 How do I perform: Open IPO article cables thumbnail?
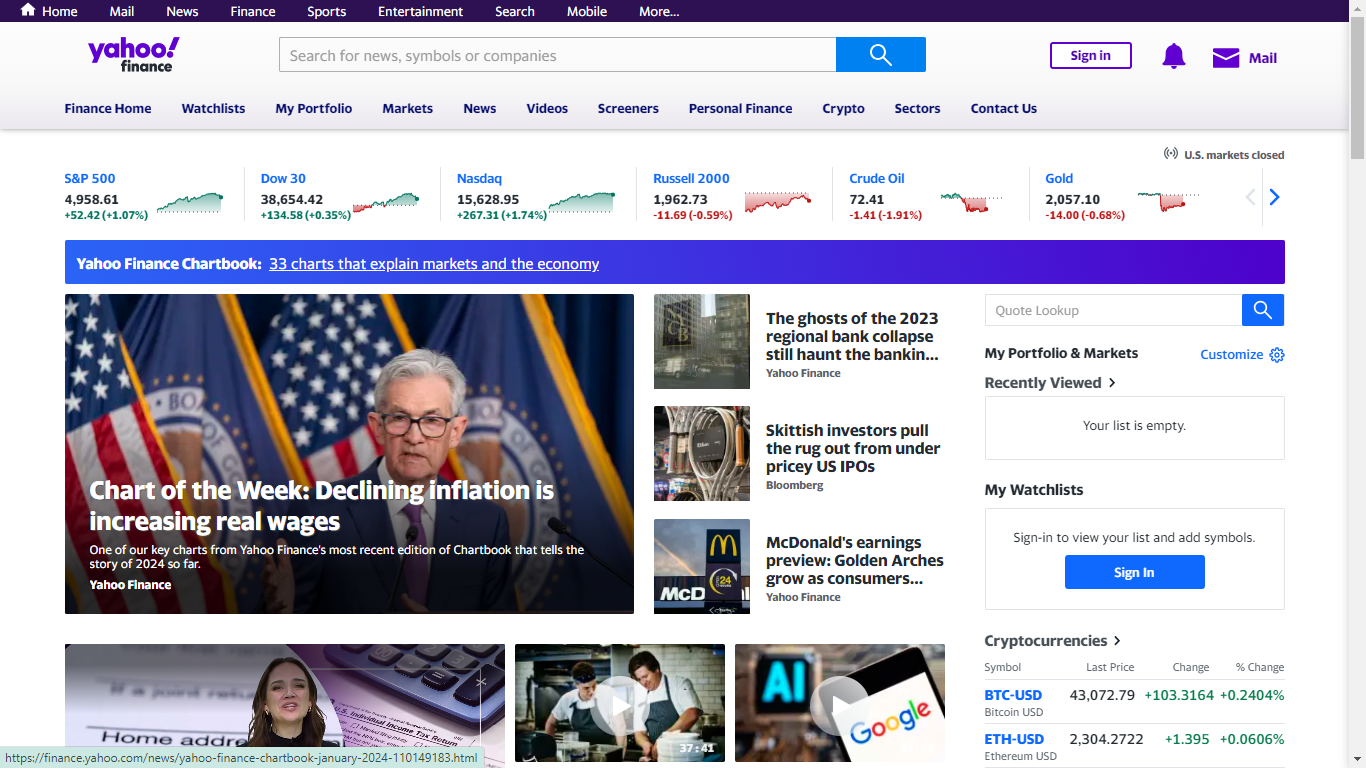click(702, 453)
